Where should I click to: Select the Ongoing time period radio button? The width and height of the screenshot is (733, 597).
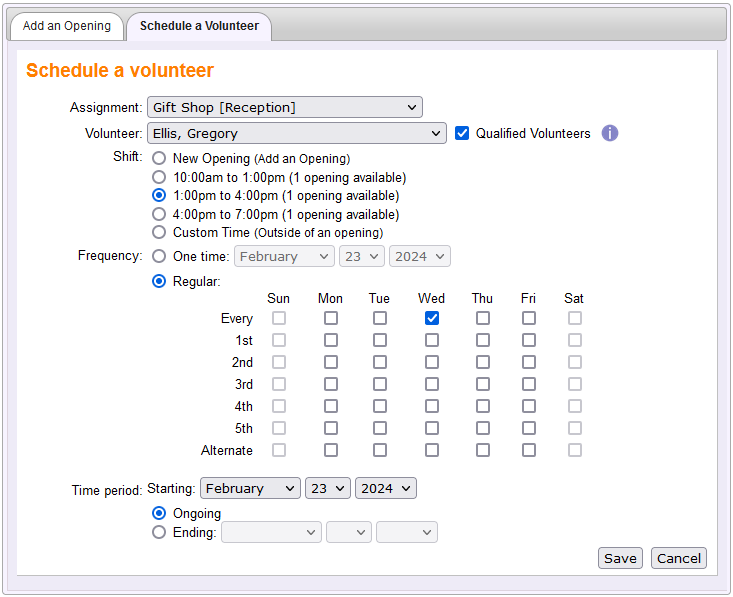(x=159, y=513)
